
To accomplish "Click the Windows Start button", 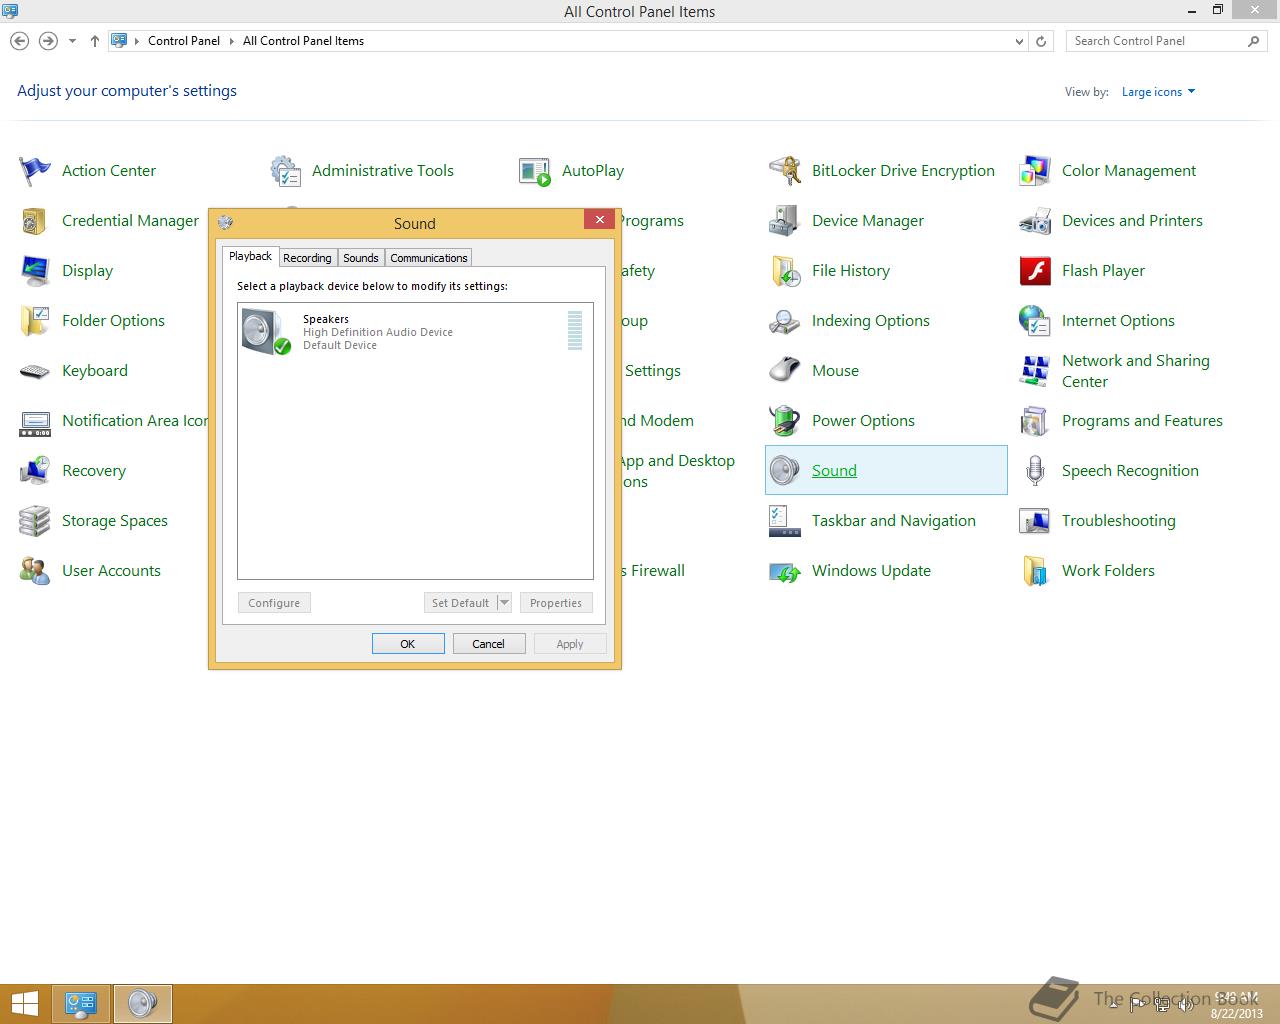I will 24,1003.
